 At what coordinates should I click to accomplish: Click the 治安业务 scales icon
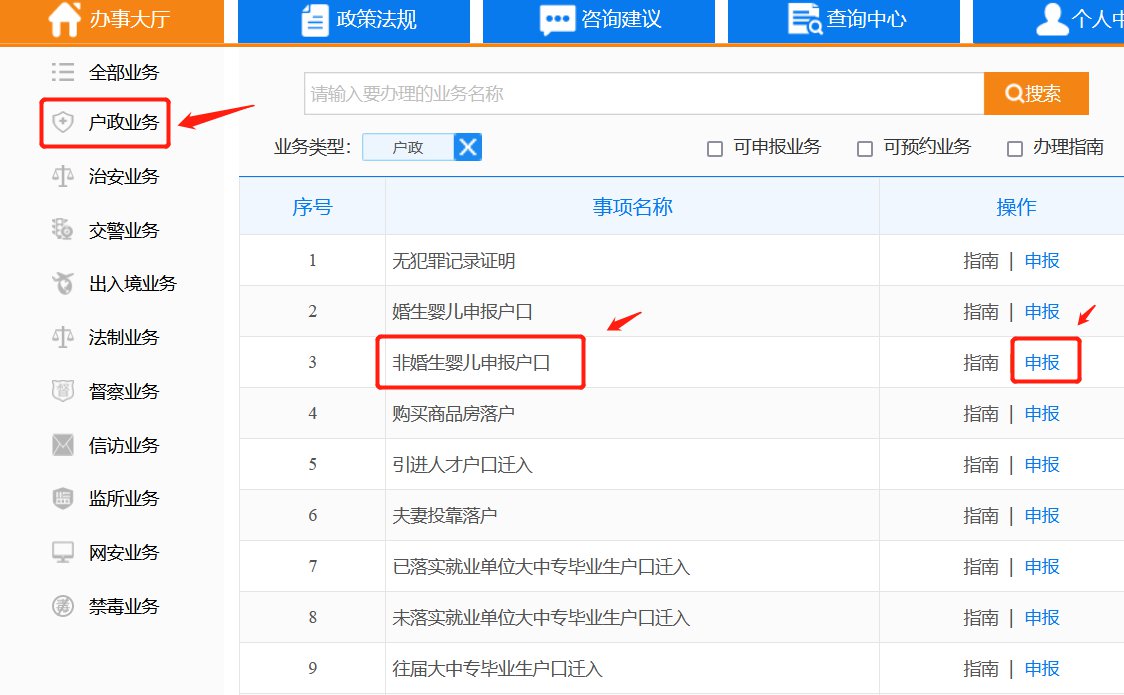pyautogui.click(x=63, y=176)
